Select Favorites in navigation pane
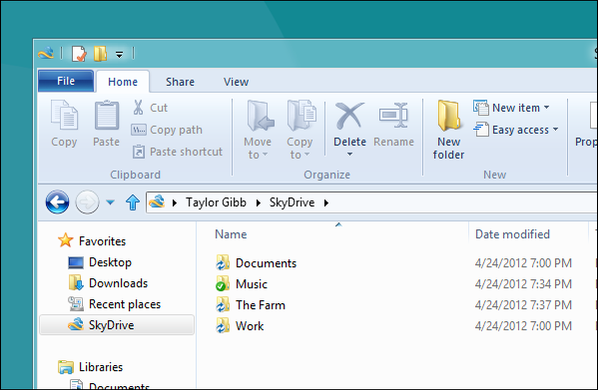The height and width of the screenshot is (390, 598). click(102, 241)
